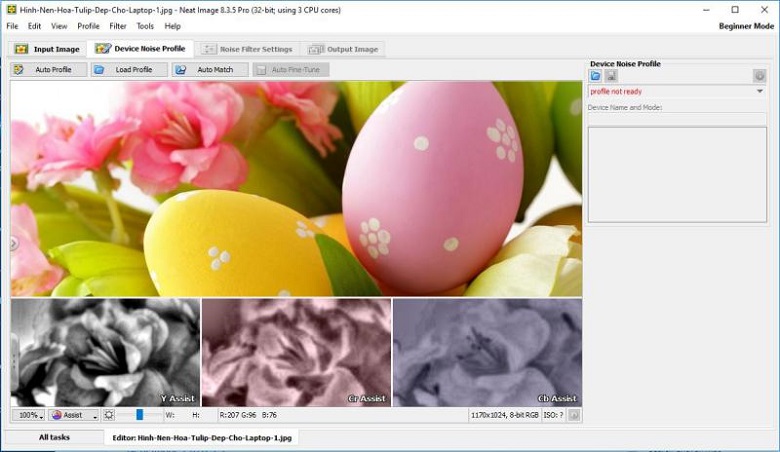The height and width of the screenshot is (452, 780).
Task: Click the Neat Image title bar icon
Action: tap(11, 9)
